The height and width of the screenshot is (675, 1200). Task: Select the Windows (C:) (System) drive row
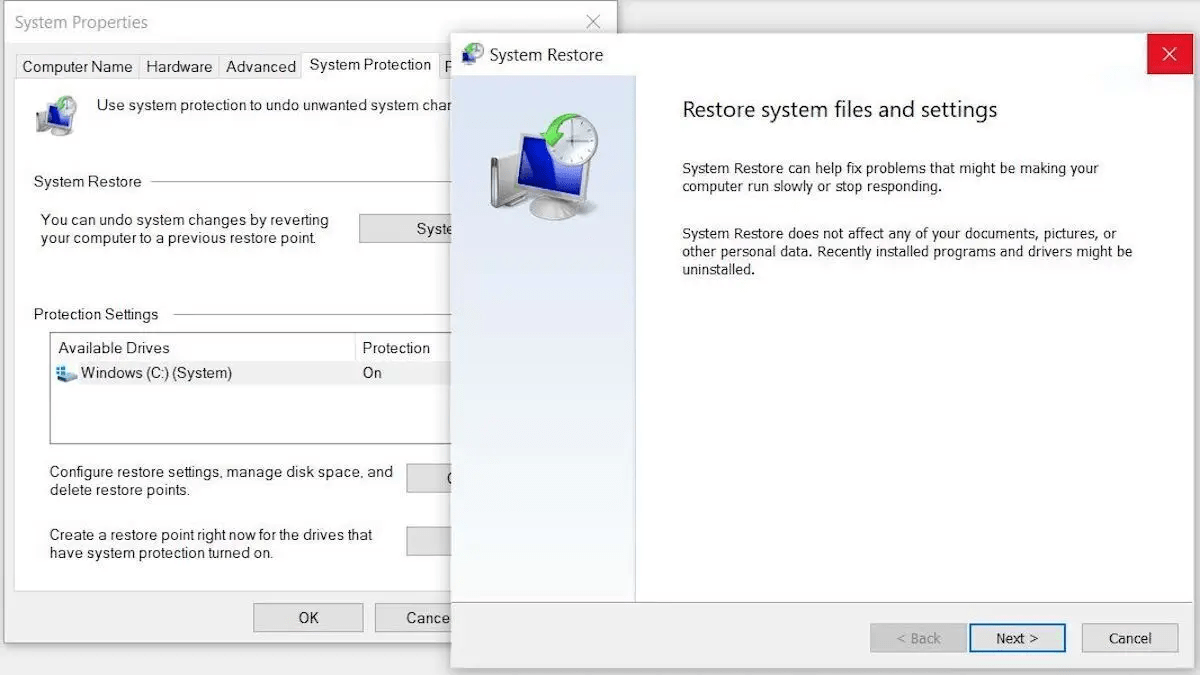pyautogui.click(x=251, y=373)
